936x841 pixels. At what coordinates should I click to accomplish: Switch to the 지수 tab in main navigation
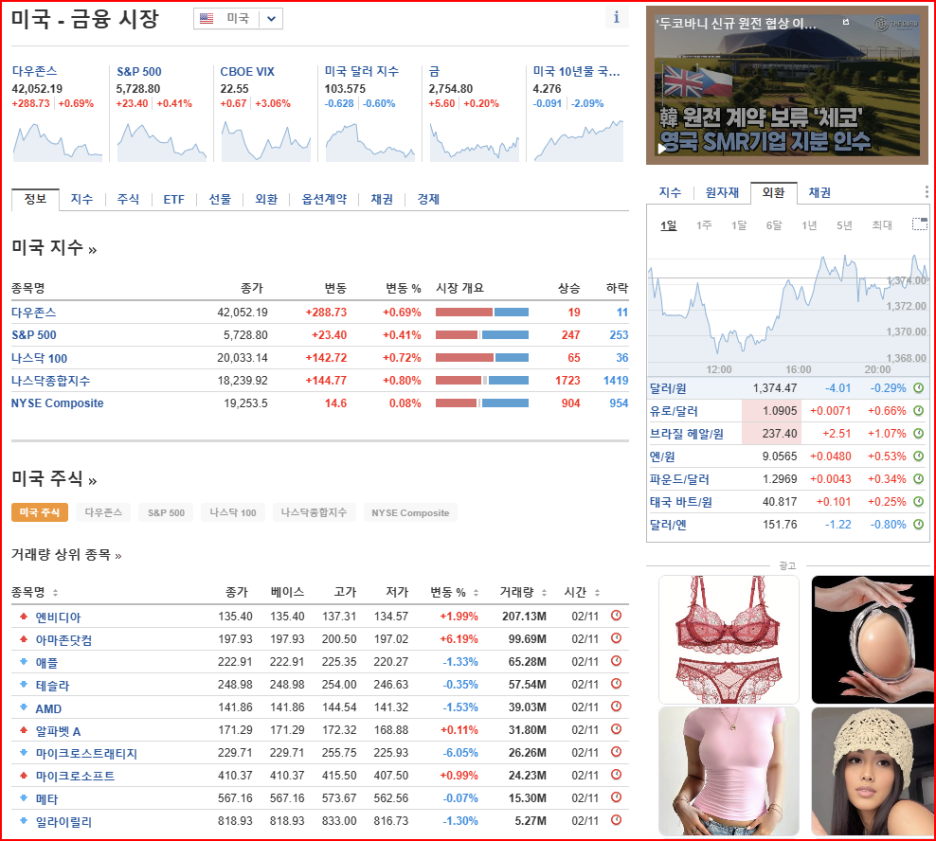(82, 199)
